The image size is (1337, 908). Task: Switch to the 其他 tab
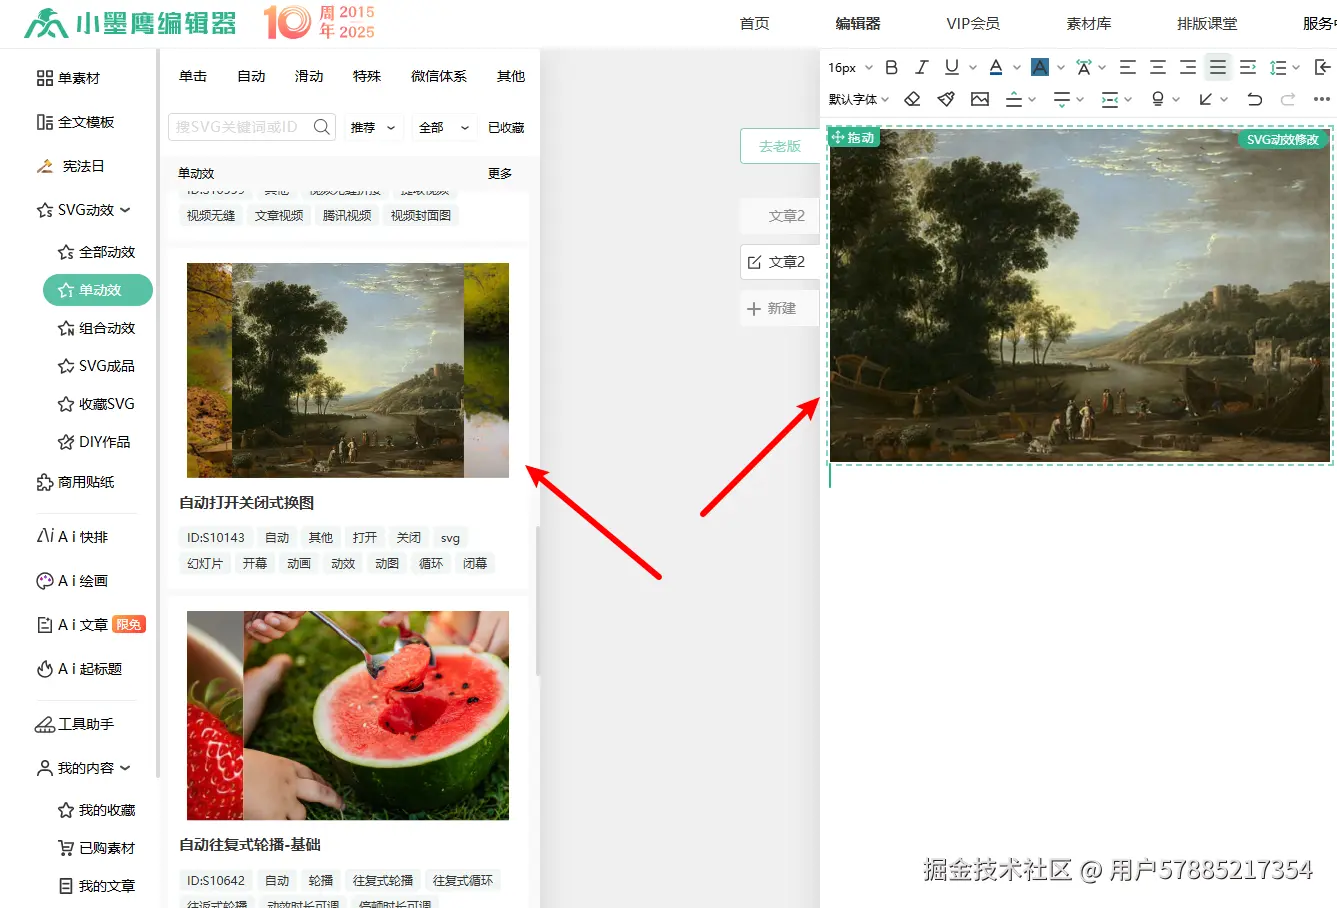(x=511, y=76)
